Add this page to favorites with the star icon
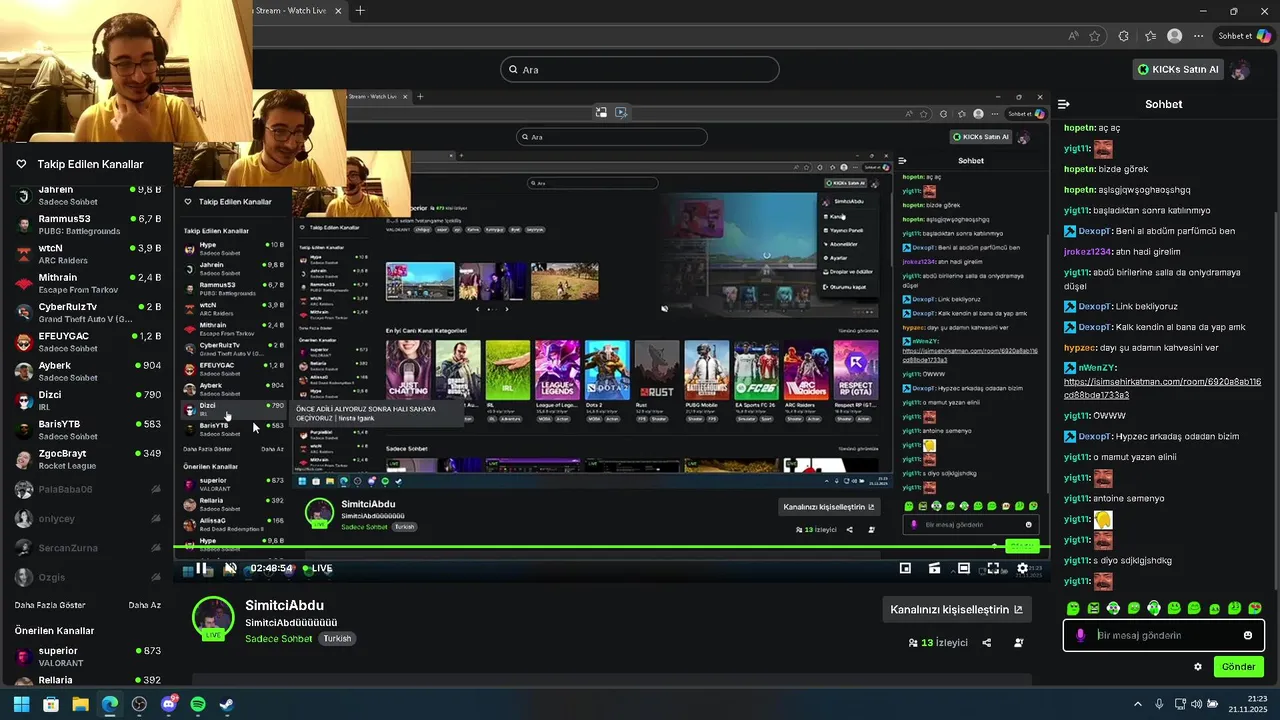Screen dimensions: 1280x720 (1095, 36)
